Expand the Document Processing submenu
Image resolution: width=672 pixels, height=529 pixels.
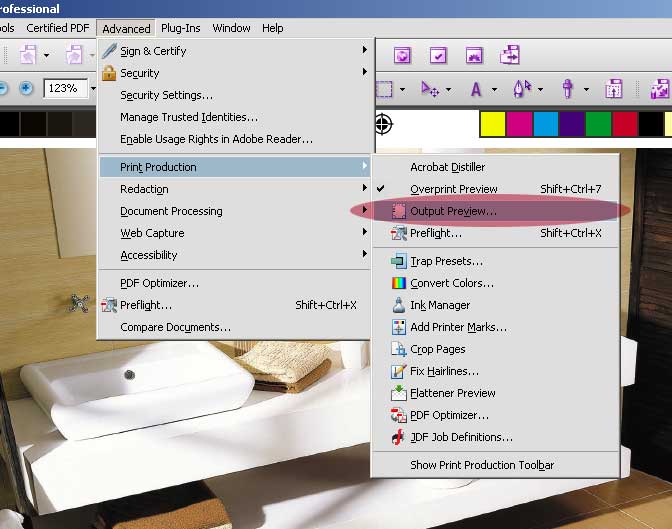pyautogui.click(x=235, y=211)
